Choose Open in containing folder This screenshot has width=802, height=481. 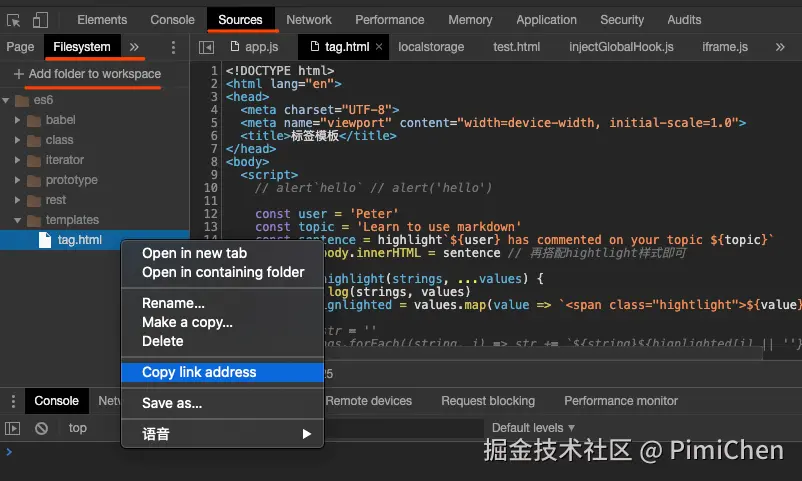pos(222,272)
